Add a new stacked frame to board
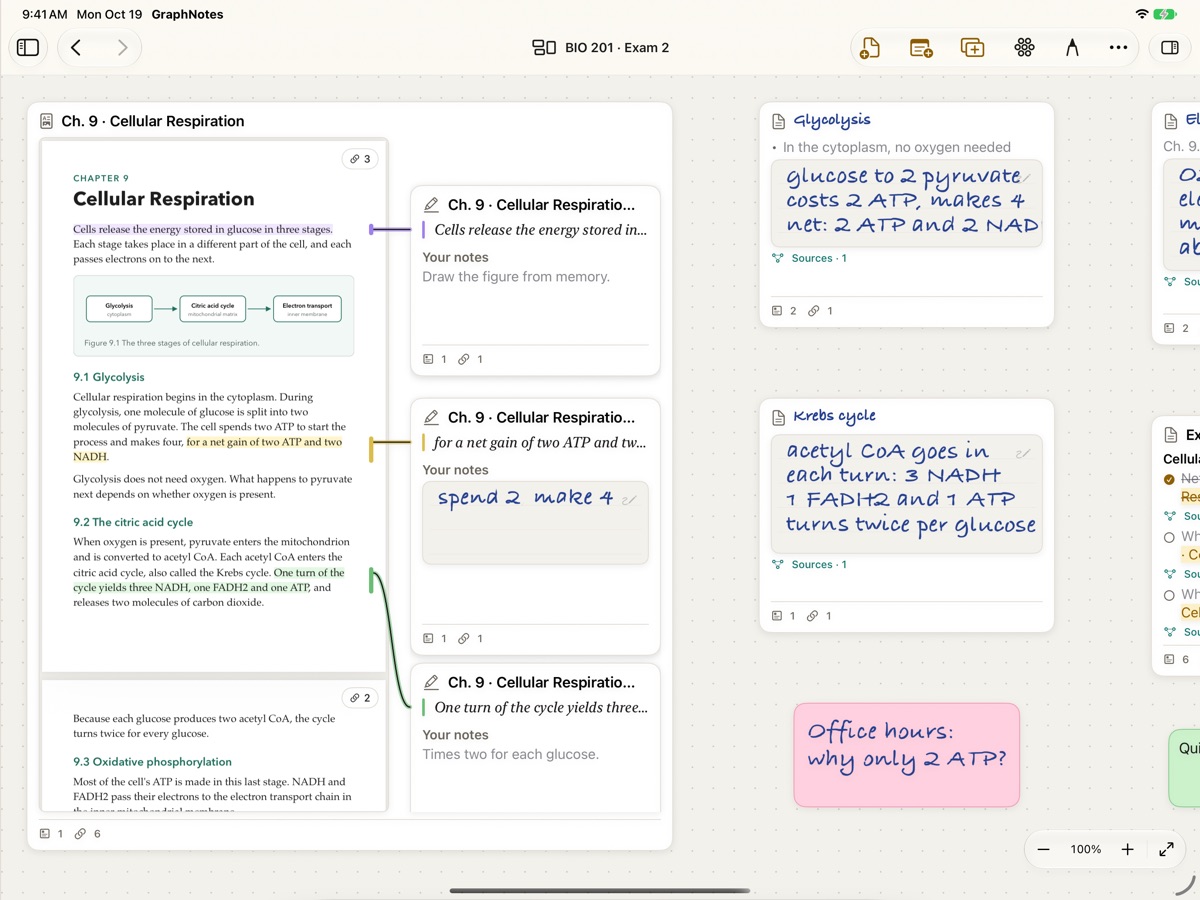 point(972,47)
